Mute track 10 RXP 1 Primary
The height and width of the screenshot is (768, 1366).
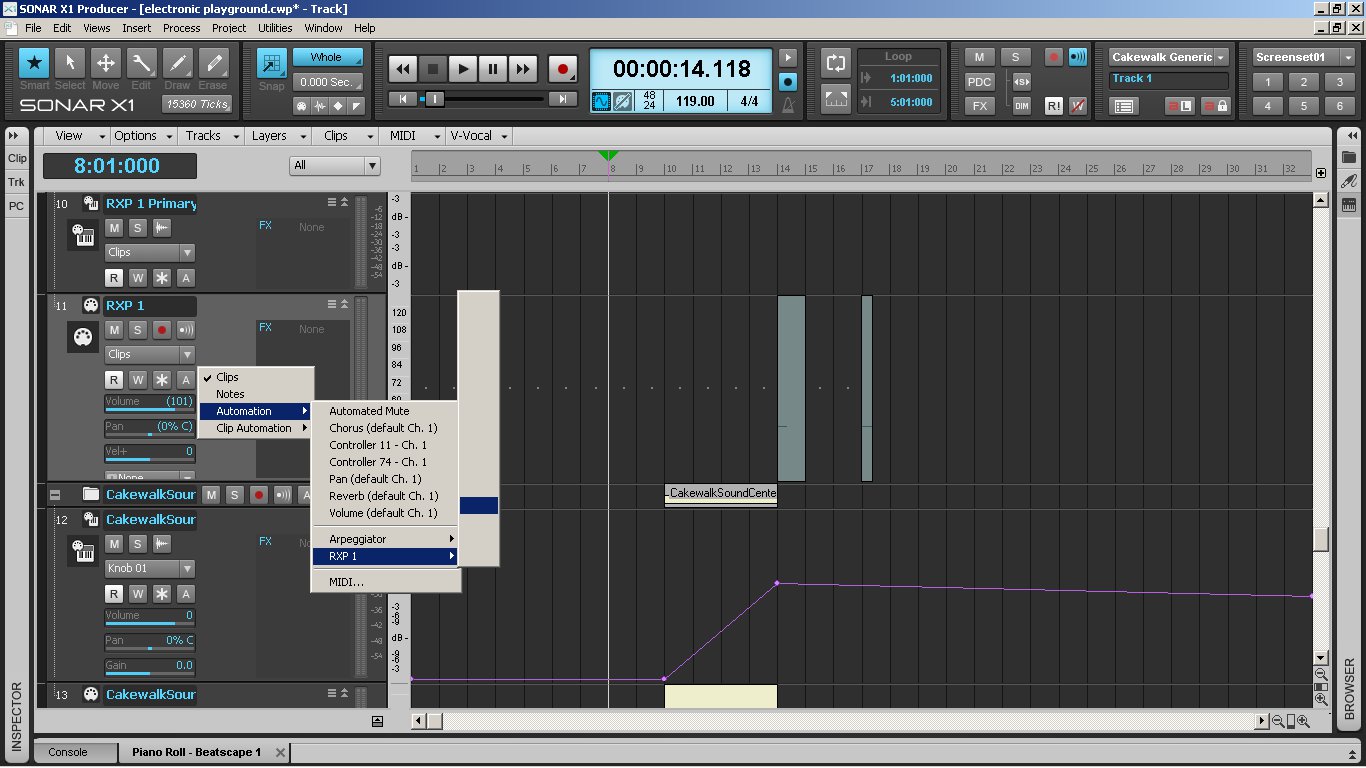pyautogui.click(x=114, y=227)
